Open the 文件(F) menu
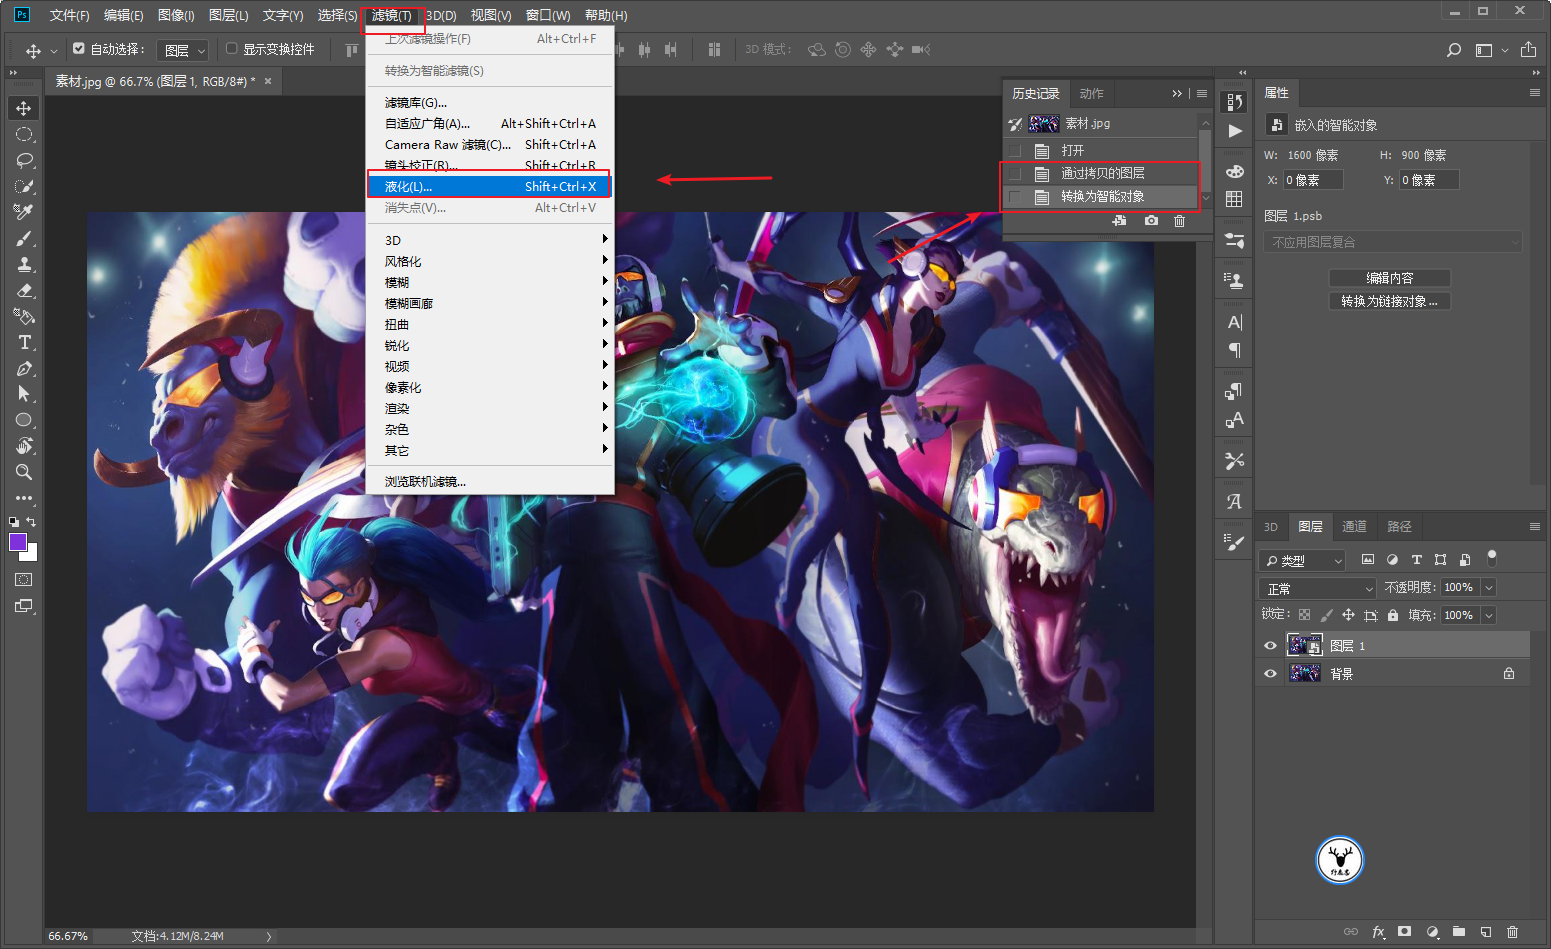Screen dimensions: 1551x949 pos(69,15)
